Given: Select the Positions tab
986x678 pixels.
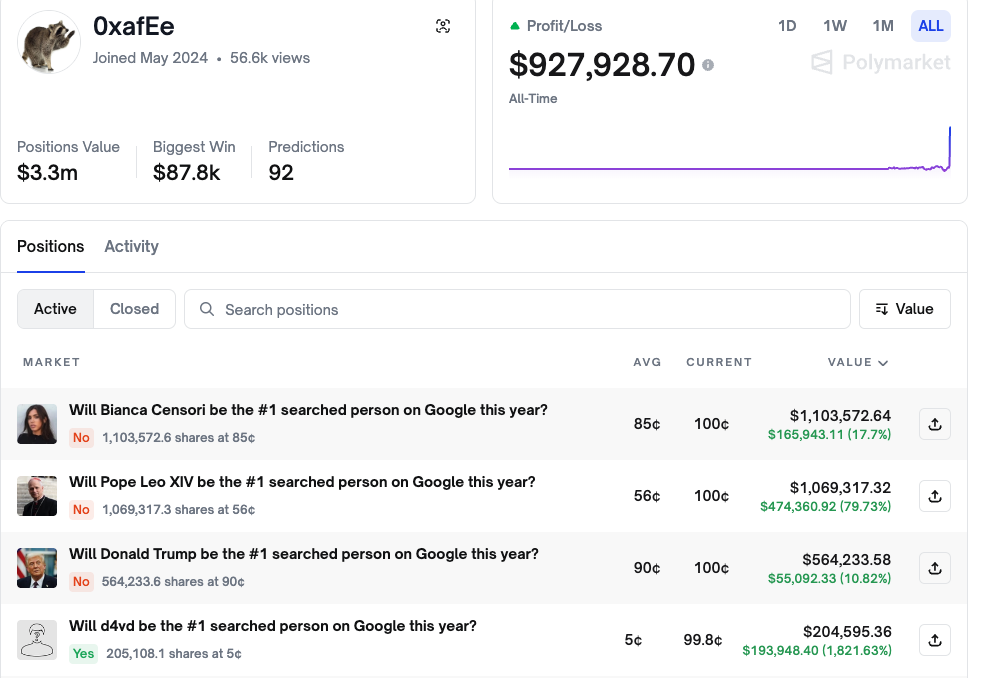Looking at the screenshot, I should coord(50,246).
